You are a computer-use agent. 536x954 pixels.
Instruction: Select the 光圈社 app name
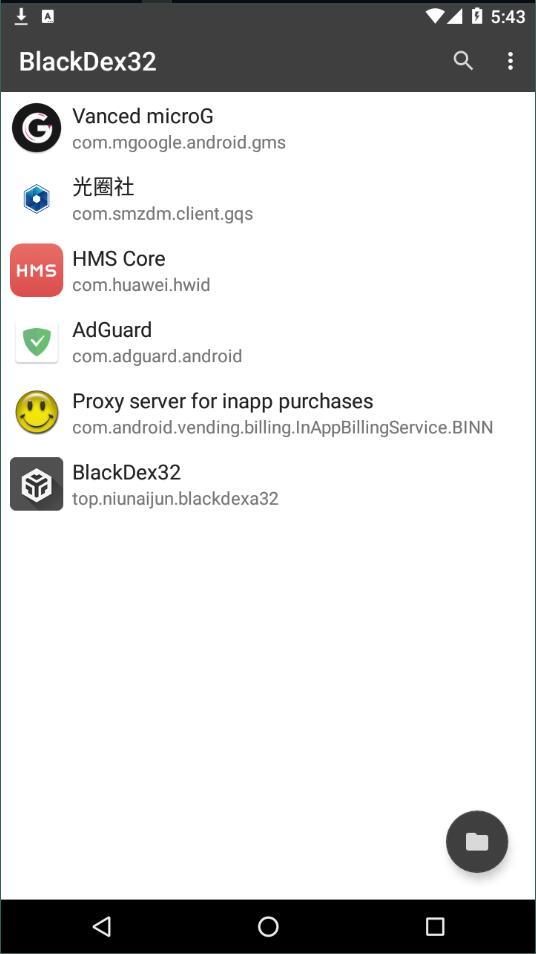click(103, 187)
